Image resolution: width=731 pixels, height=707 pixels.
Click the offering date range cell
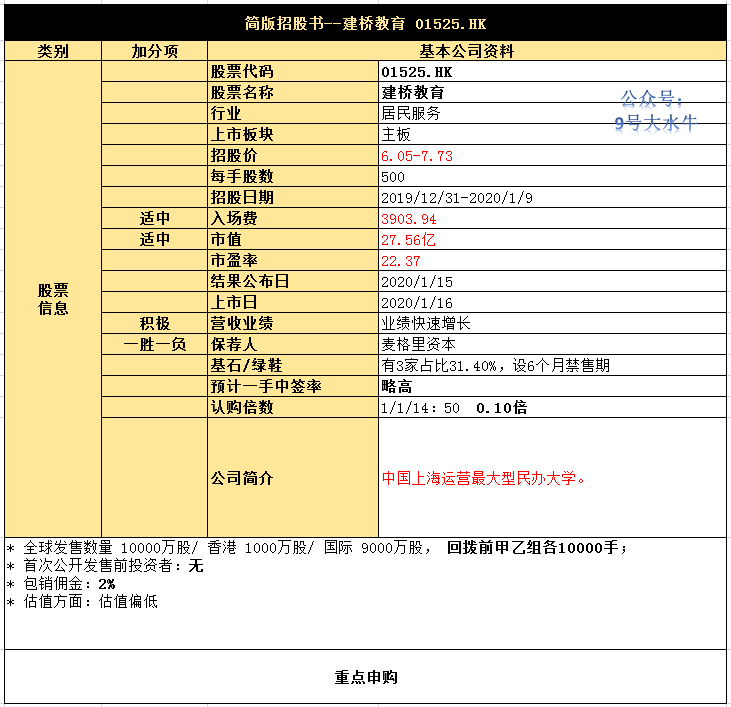(552, 197)
